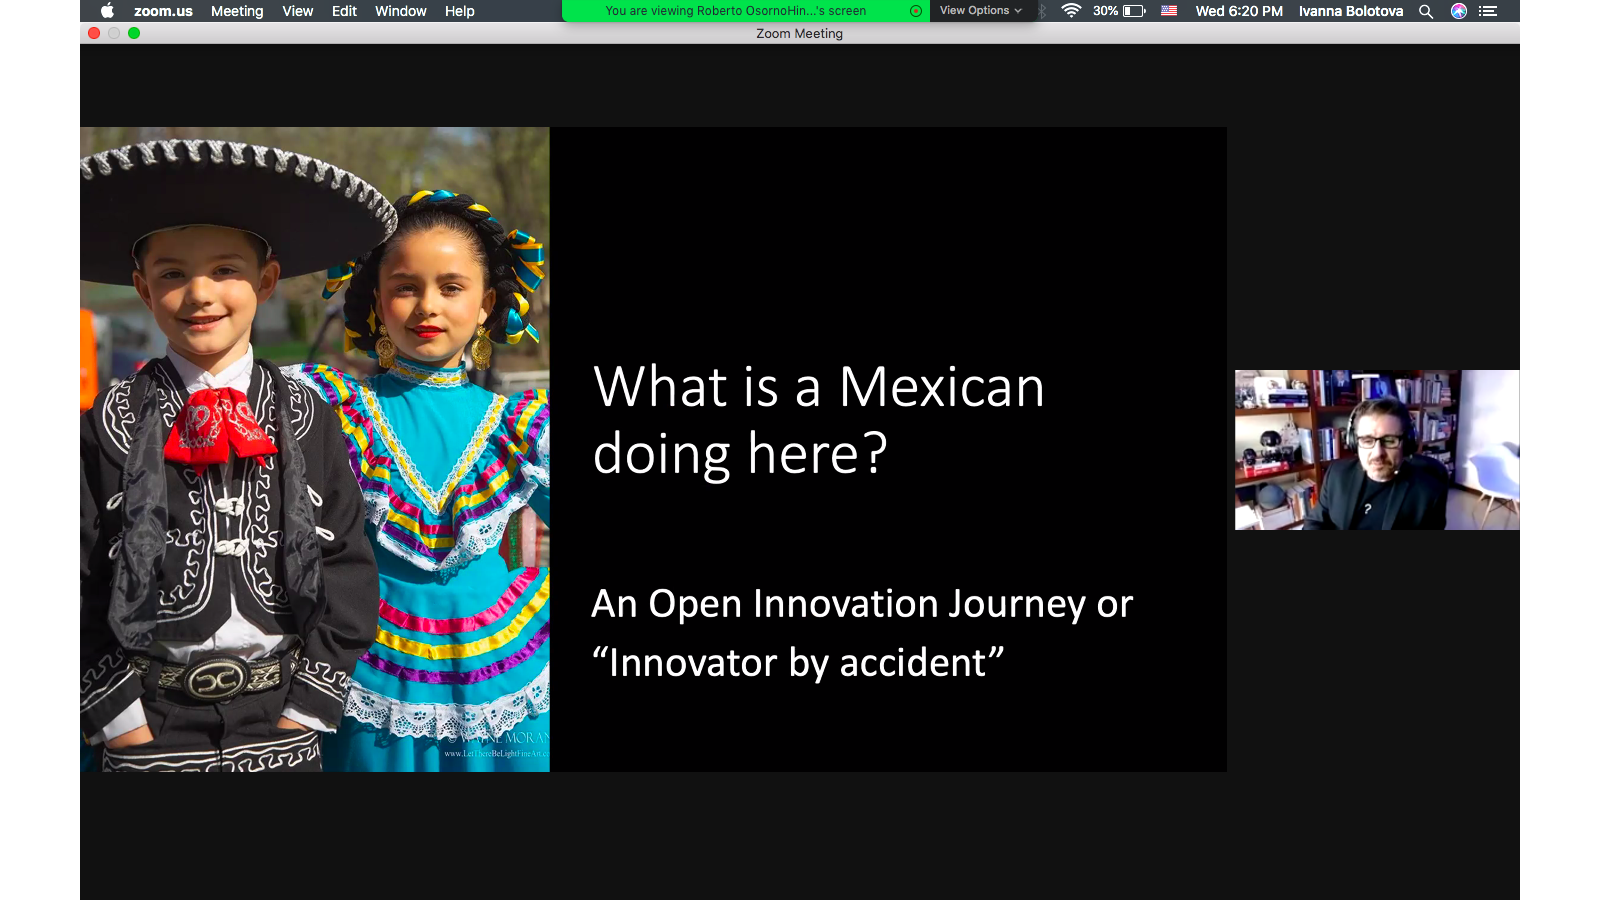This screenshot has width=1600, height=900.
Task: Open Spotlight search magnifier
Action: point(1426,11)
